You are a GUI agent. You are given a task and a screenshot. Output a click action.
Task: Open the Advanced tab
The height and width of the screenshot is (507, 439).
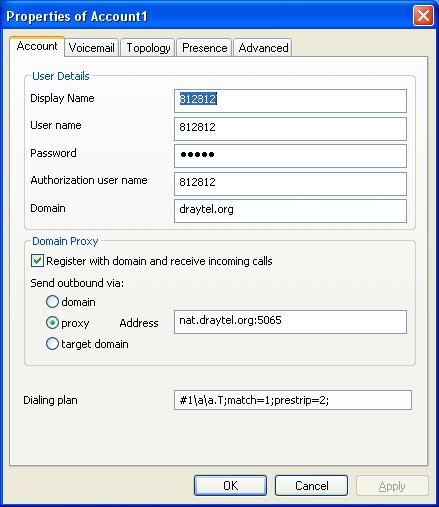[263, 48]
